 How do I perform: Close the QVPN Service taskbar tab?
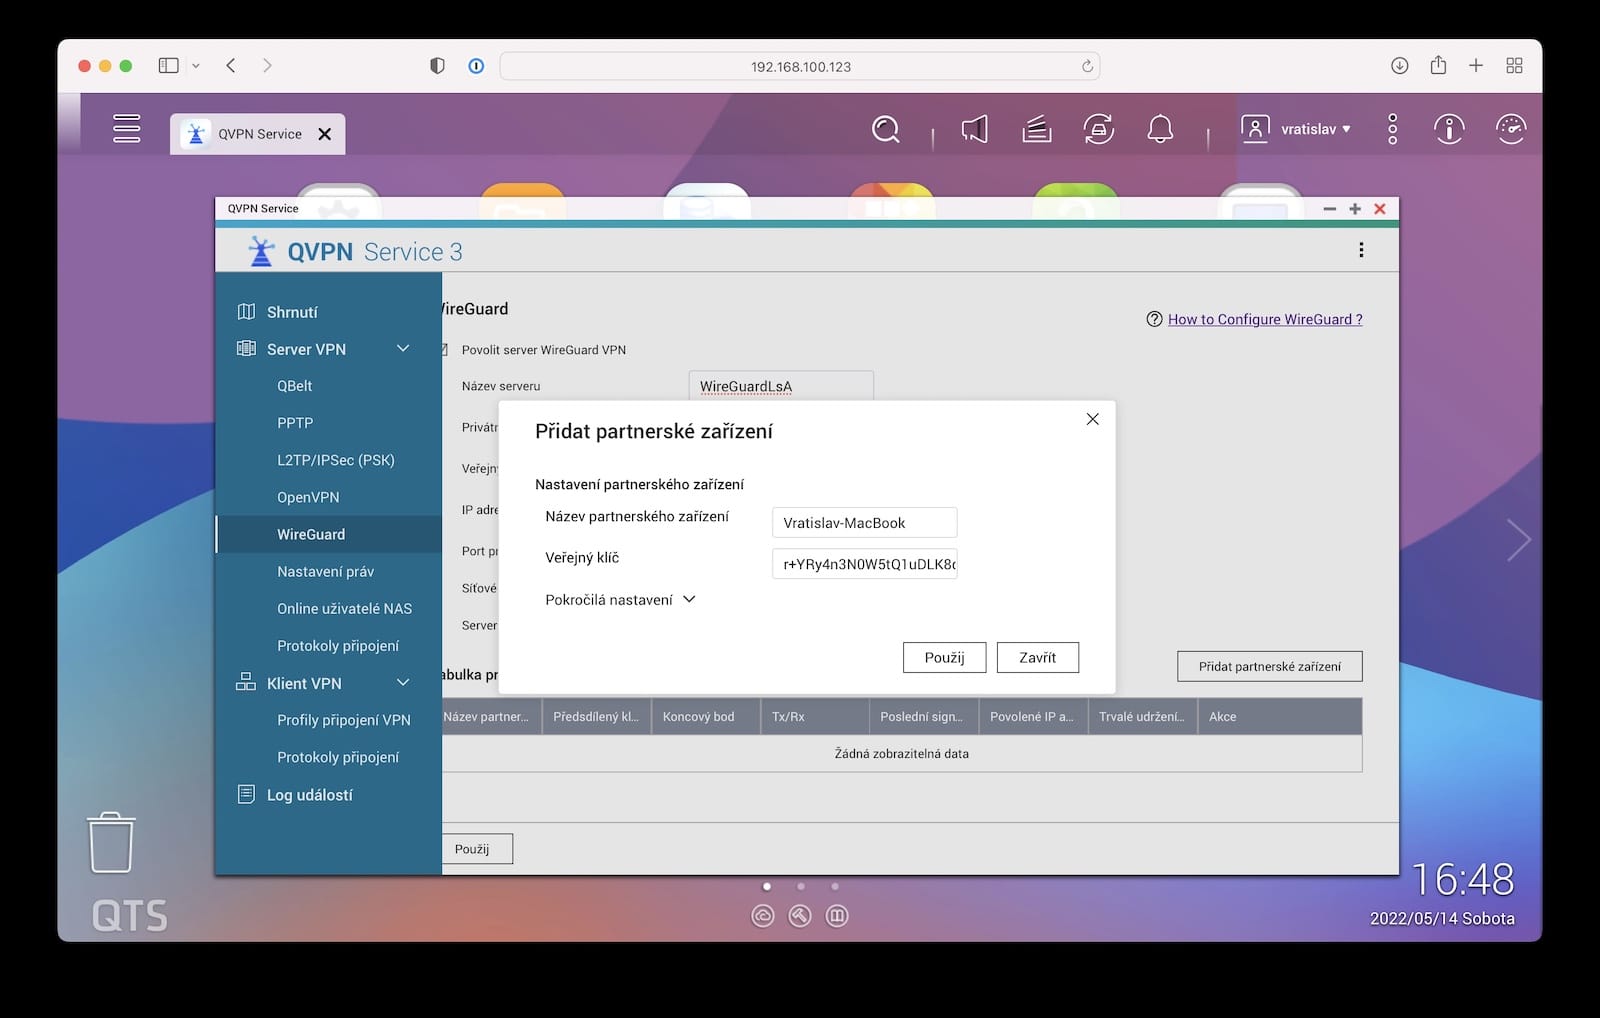tap(324, 134)
